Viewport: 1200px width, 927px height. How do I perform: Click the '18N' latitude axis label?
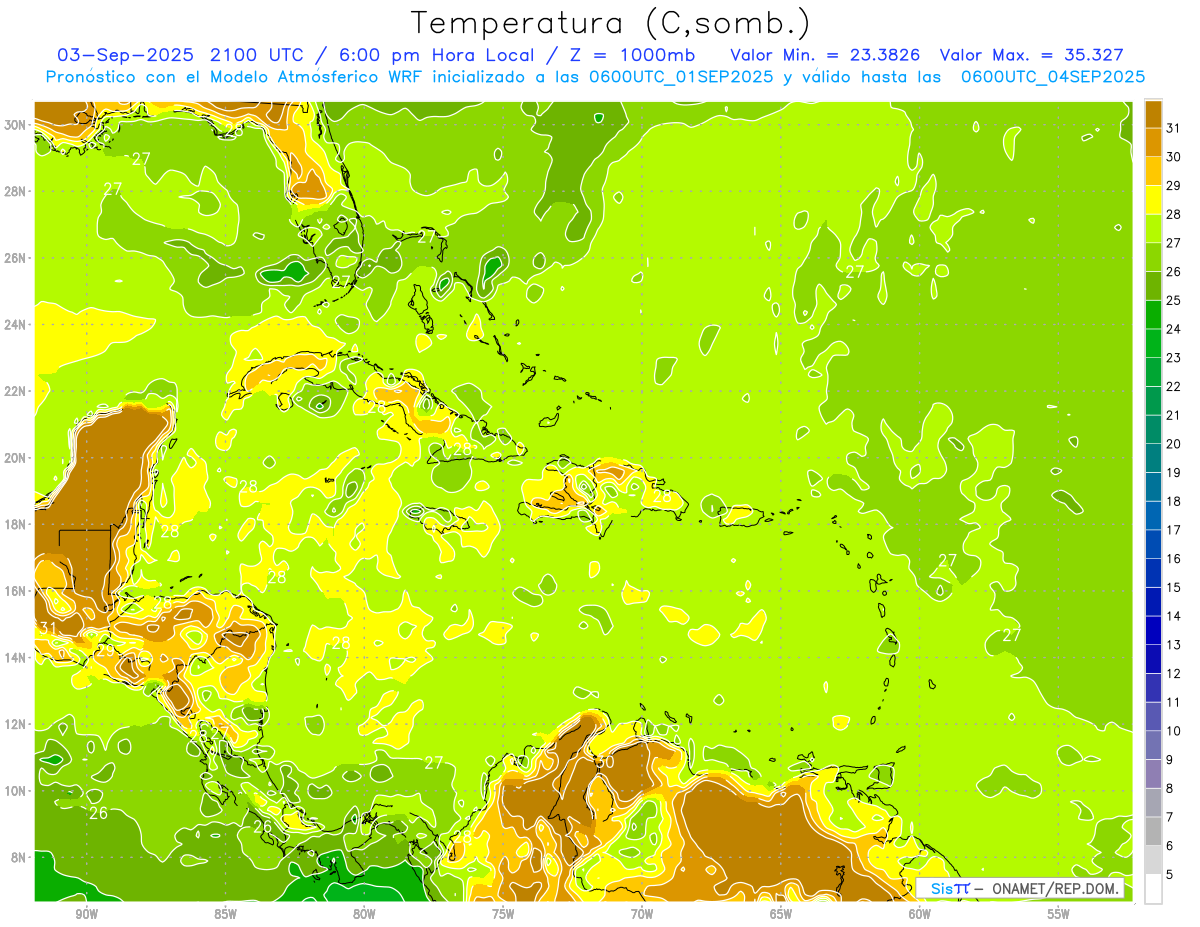tap(16, 524)
